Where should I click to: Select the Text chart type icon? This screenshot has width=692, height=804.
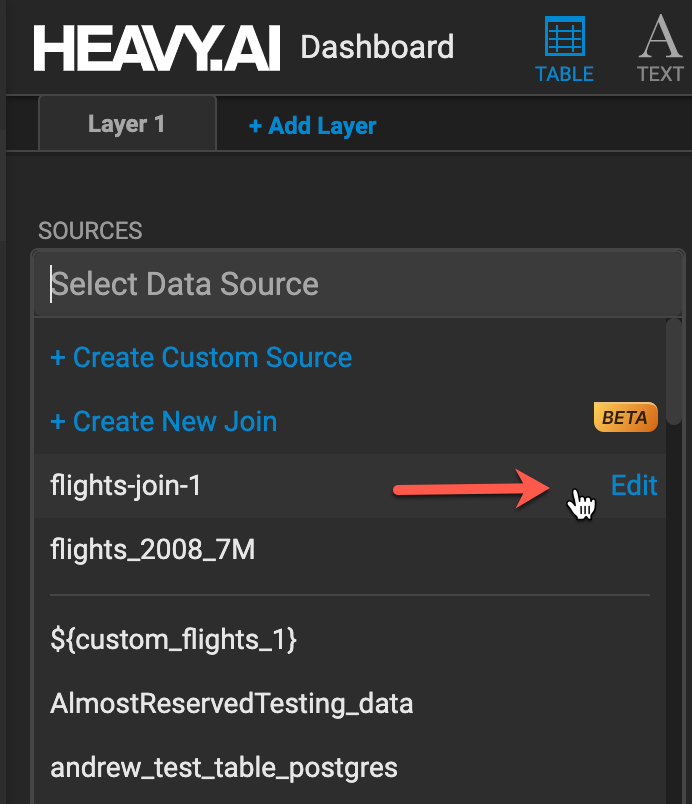(x=661, y=38)
